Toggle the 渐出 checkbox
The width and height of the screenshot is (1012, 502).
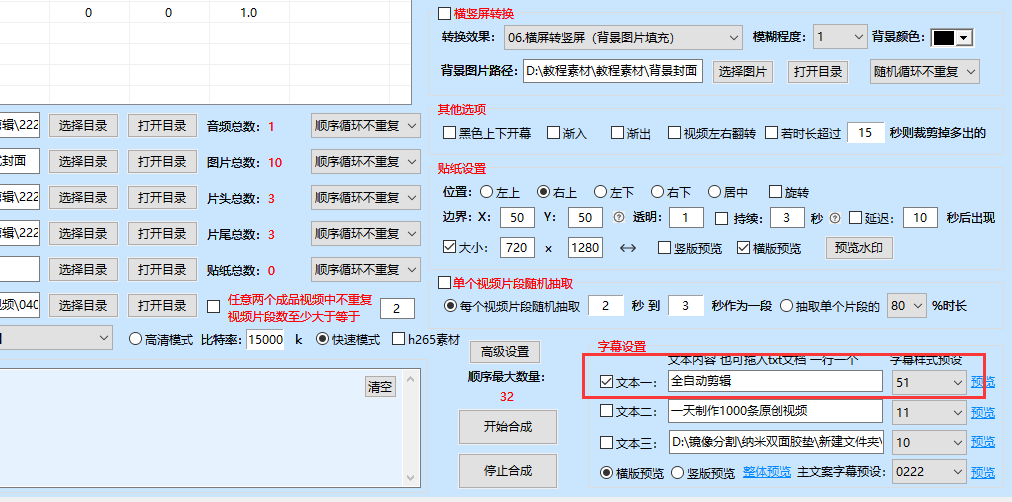(618, 134)
